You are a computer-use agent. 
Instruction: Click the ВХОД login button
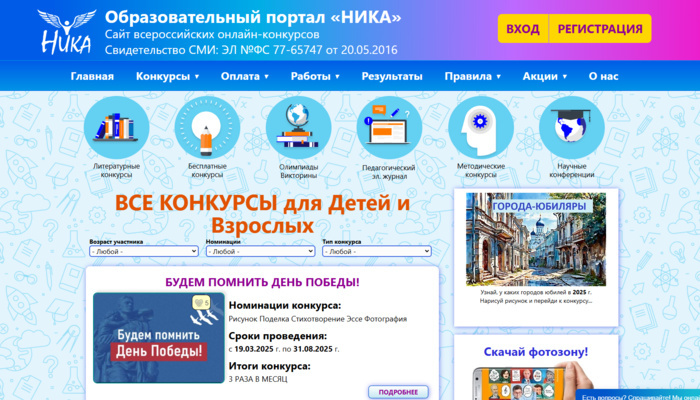coord(523,29)
